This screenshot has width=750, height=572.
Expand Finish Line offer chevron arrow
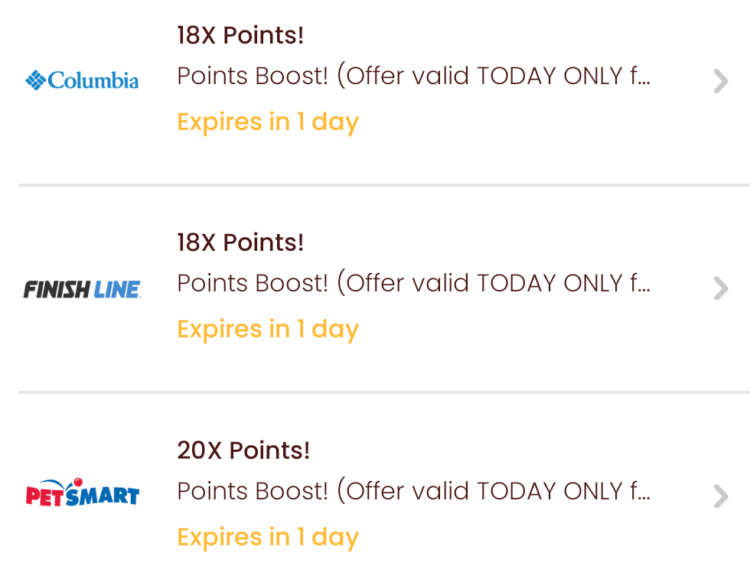click(721, 288)
